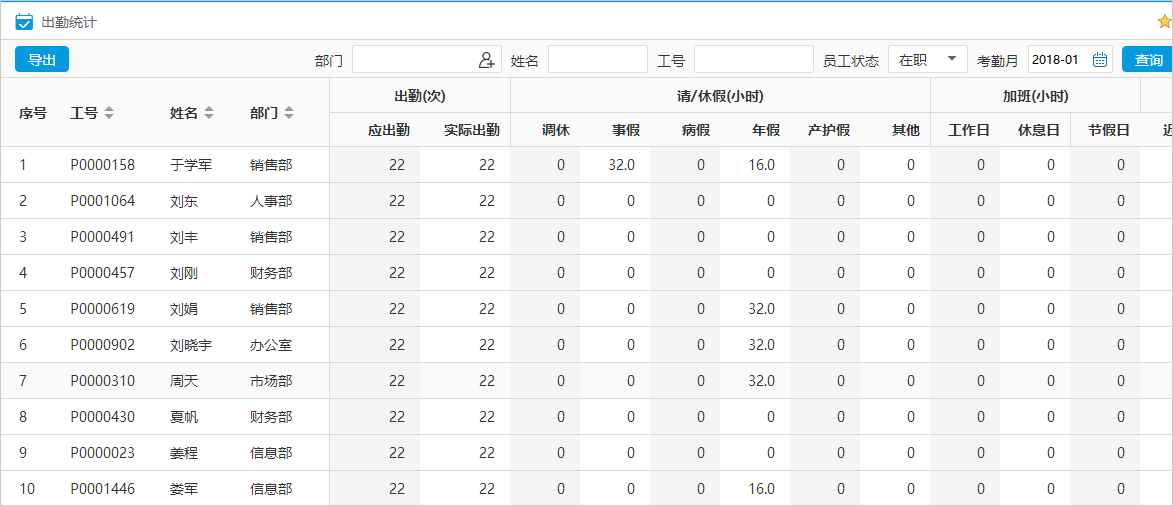
Task: Click the 工号 filter text box
Action: coord(753,60)
